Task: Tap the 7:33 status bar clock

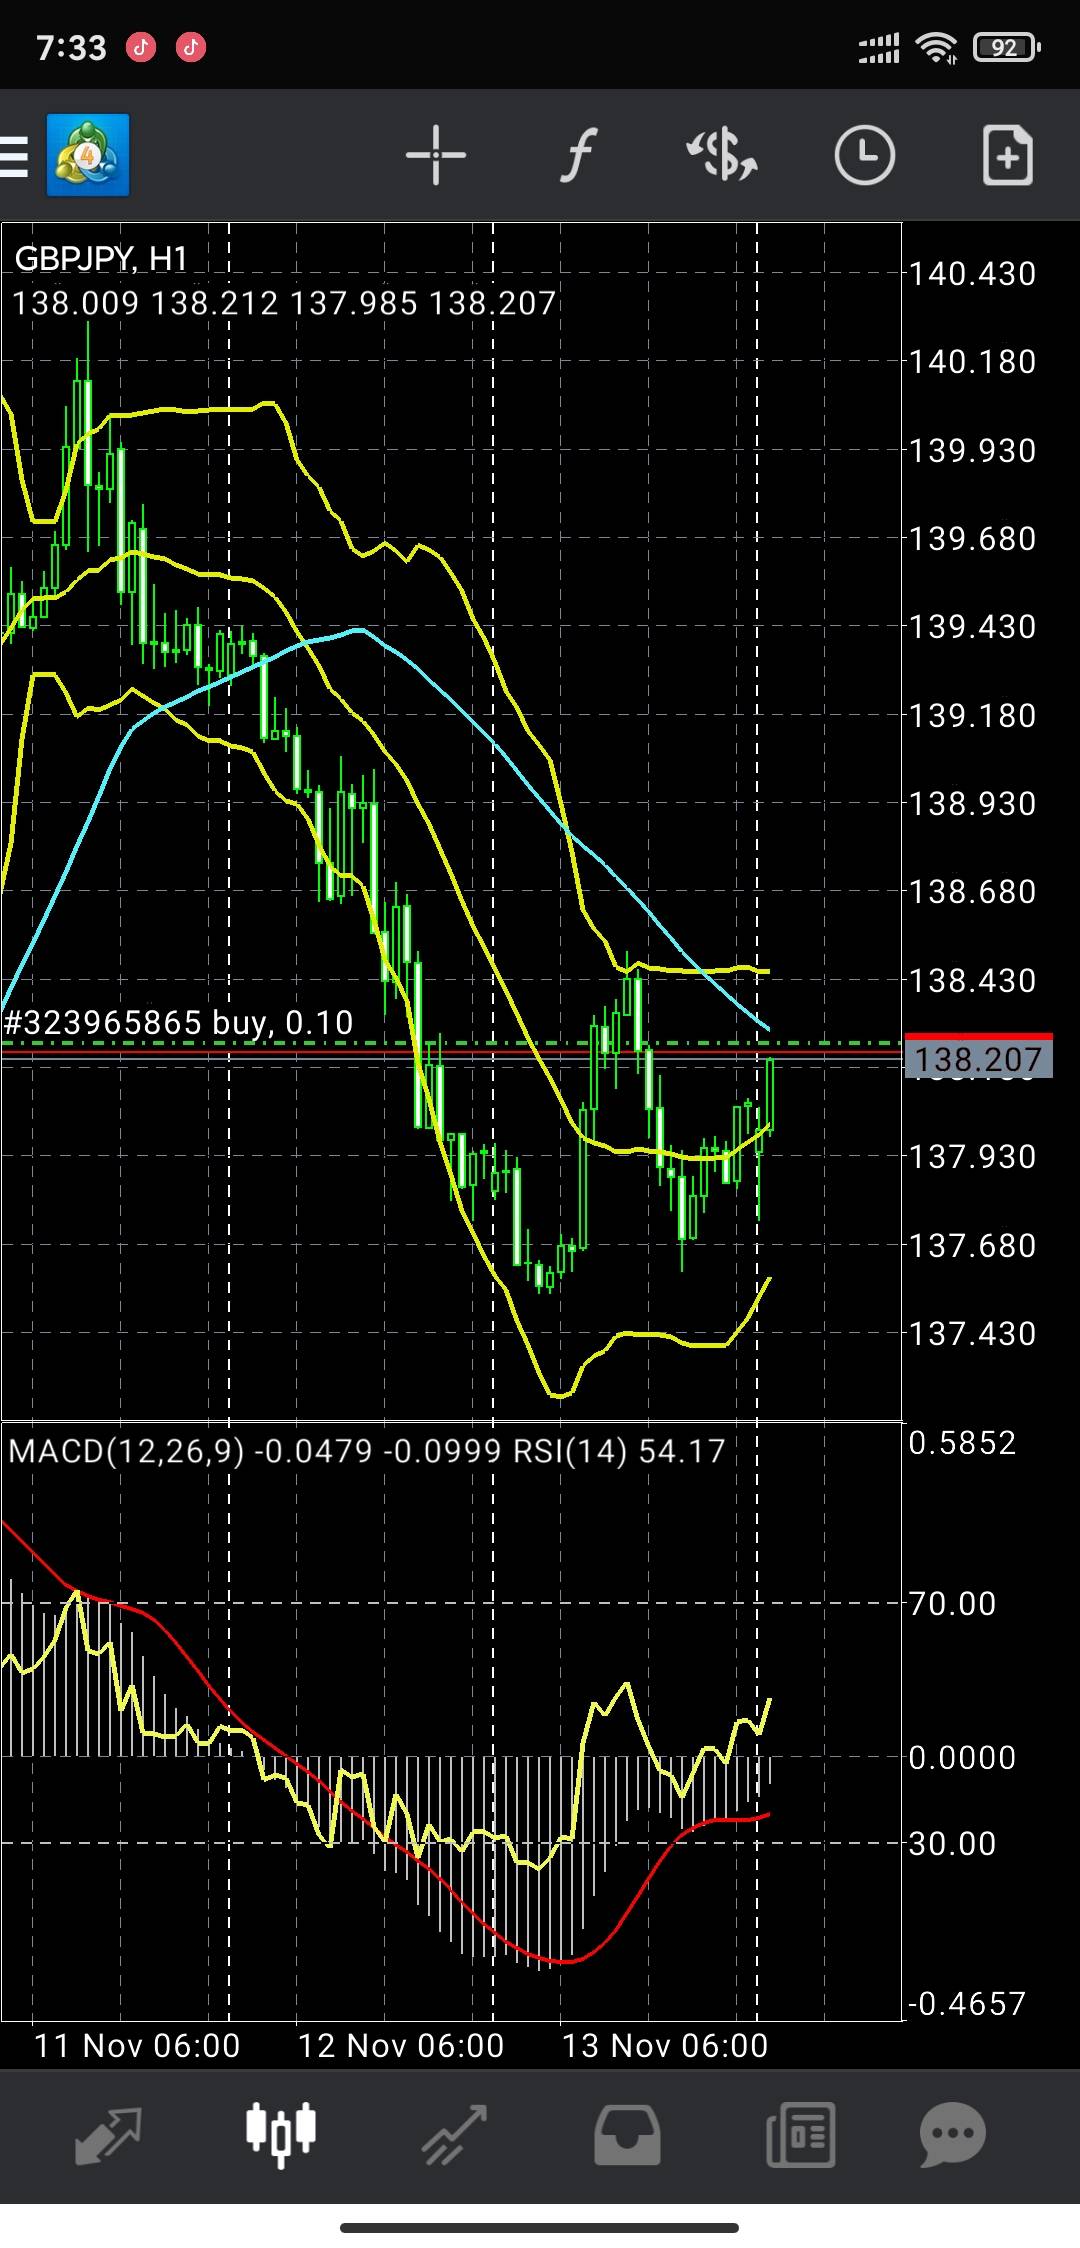Action: click(x=71, y=47)
